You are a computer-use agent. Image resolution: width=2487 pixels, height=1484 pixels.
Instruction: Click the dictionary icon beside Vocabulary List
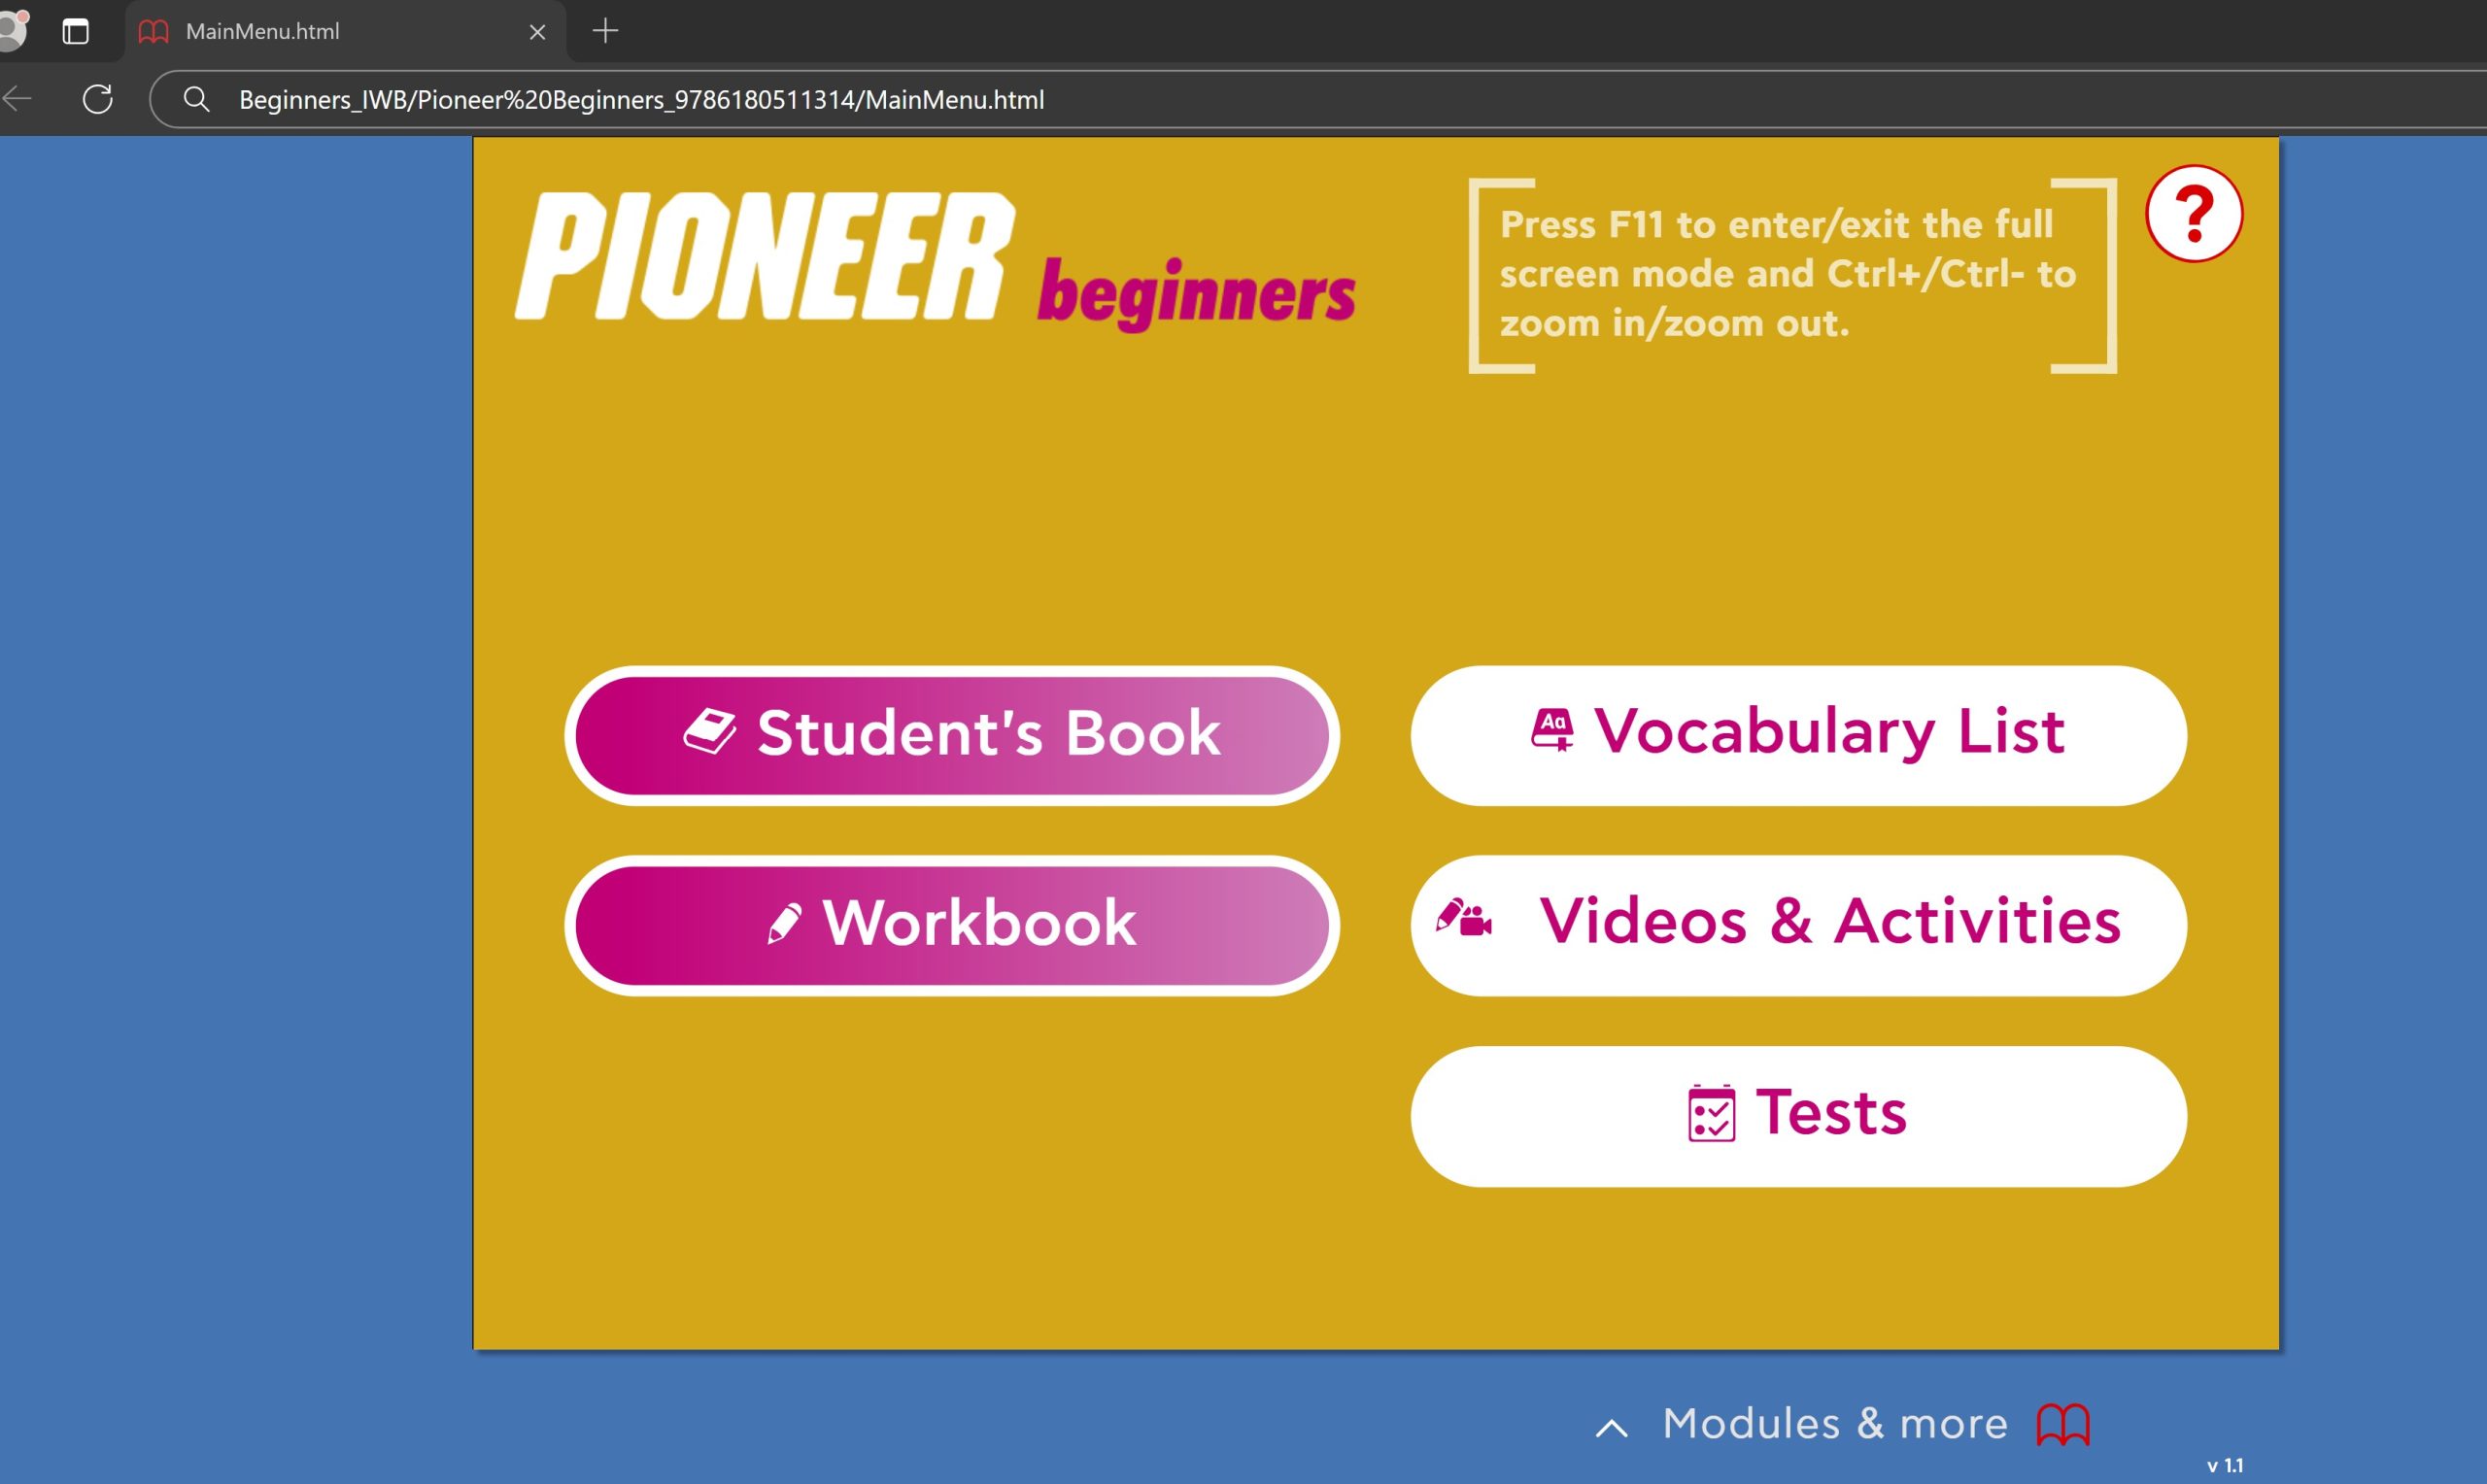(1551, 731)
